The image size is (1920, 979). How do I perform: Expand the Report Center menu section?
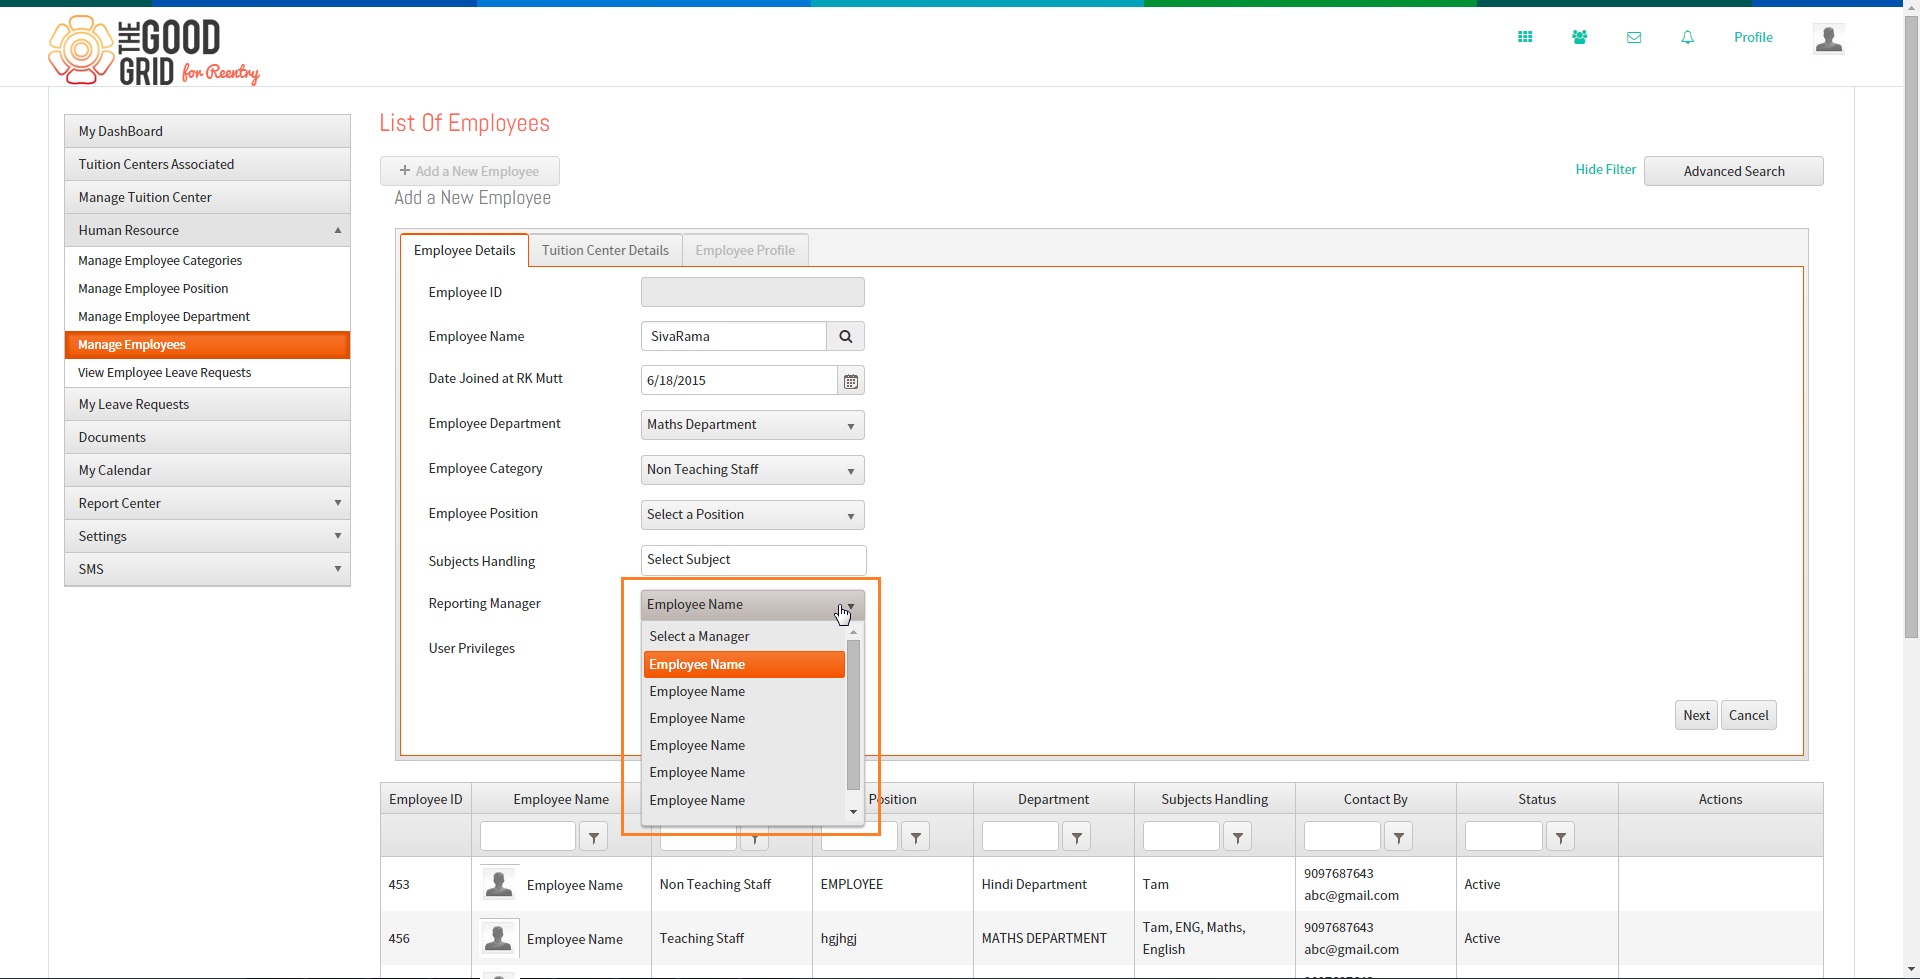pyautogui.click(x=207, y=503)
